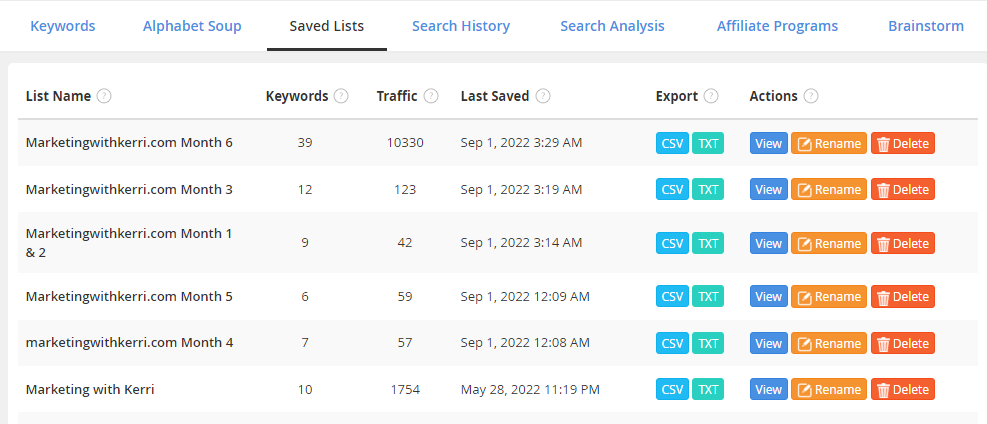Switch to the Keywords tab
The image size is (987, 424).
coord(63,26)
